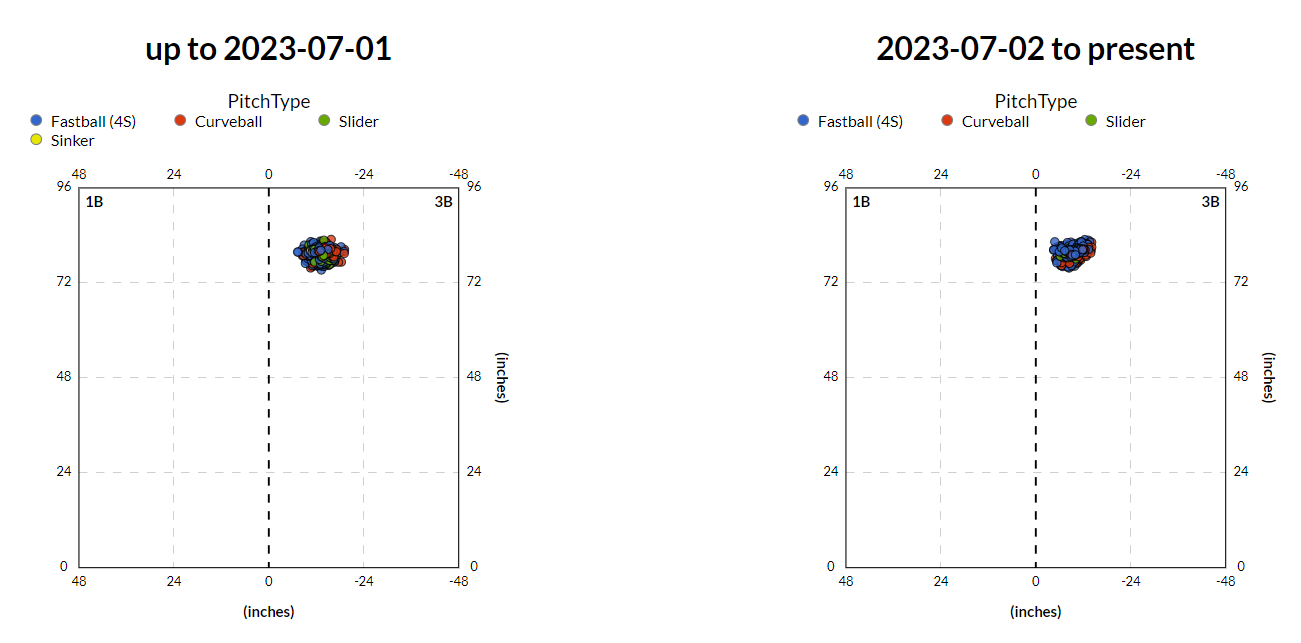Click the pitch release cluster in the right chart

coord(1072,253)
